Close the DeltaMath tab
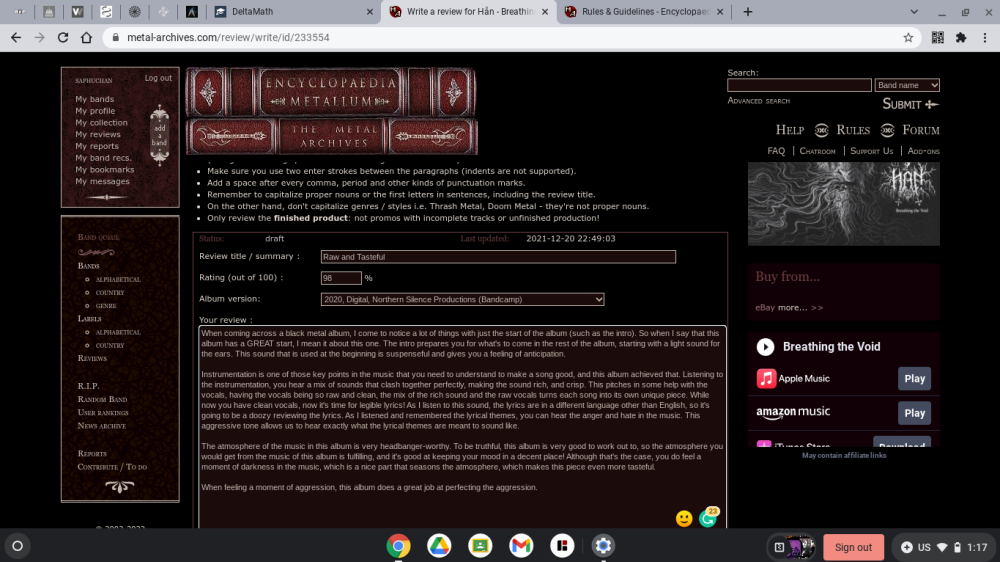Image resolution: width=1000 pixels, height=562 pixels. 369,11
